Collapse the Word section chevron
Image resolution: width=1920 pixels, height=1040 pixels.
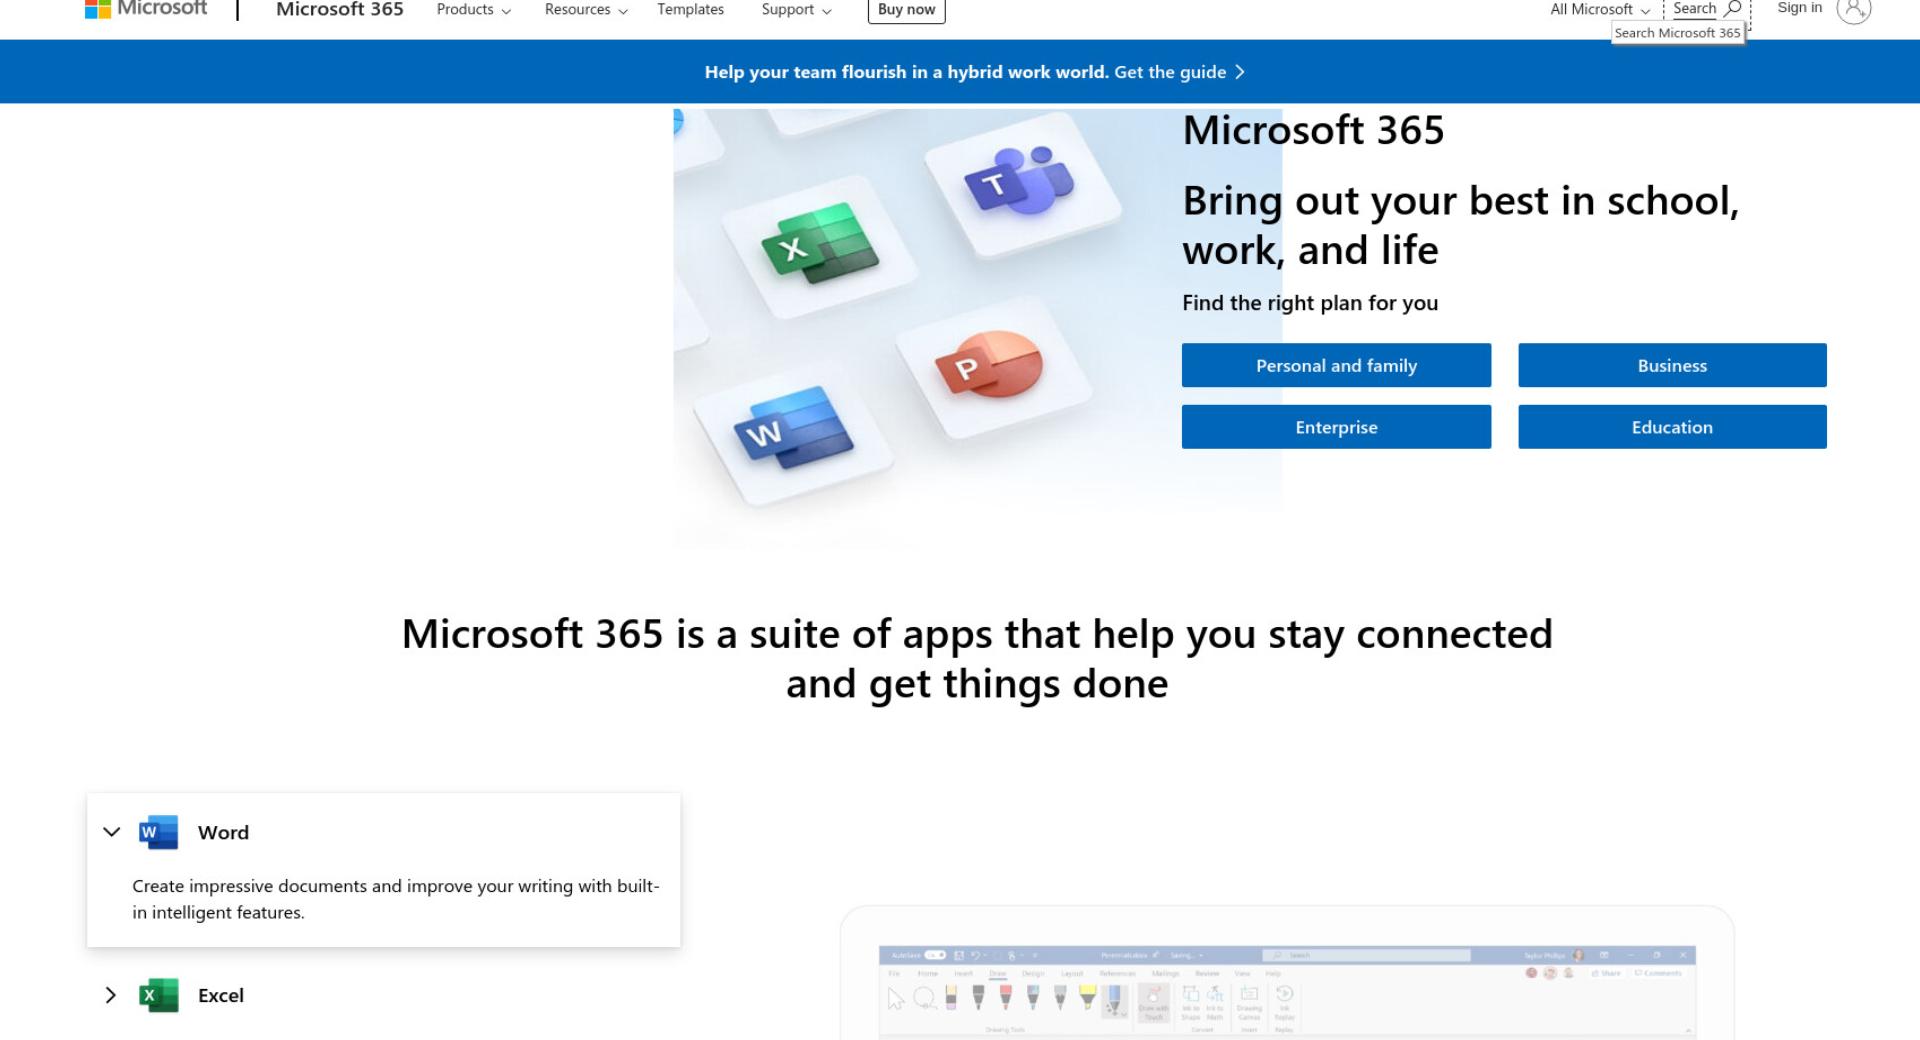112,832
